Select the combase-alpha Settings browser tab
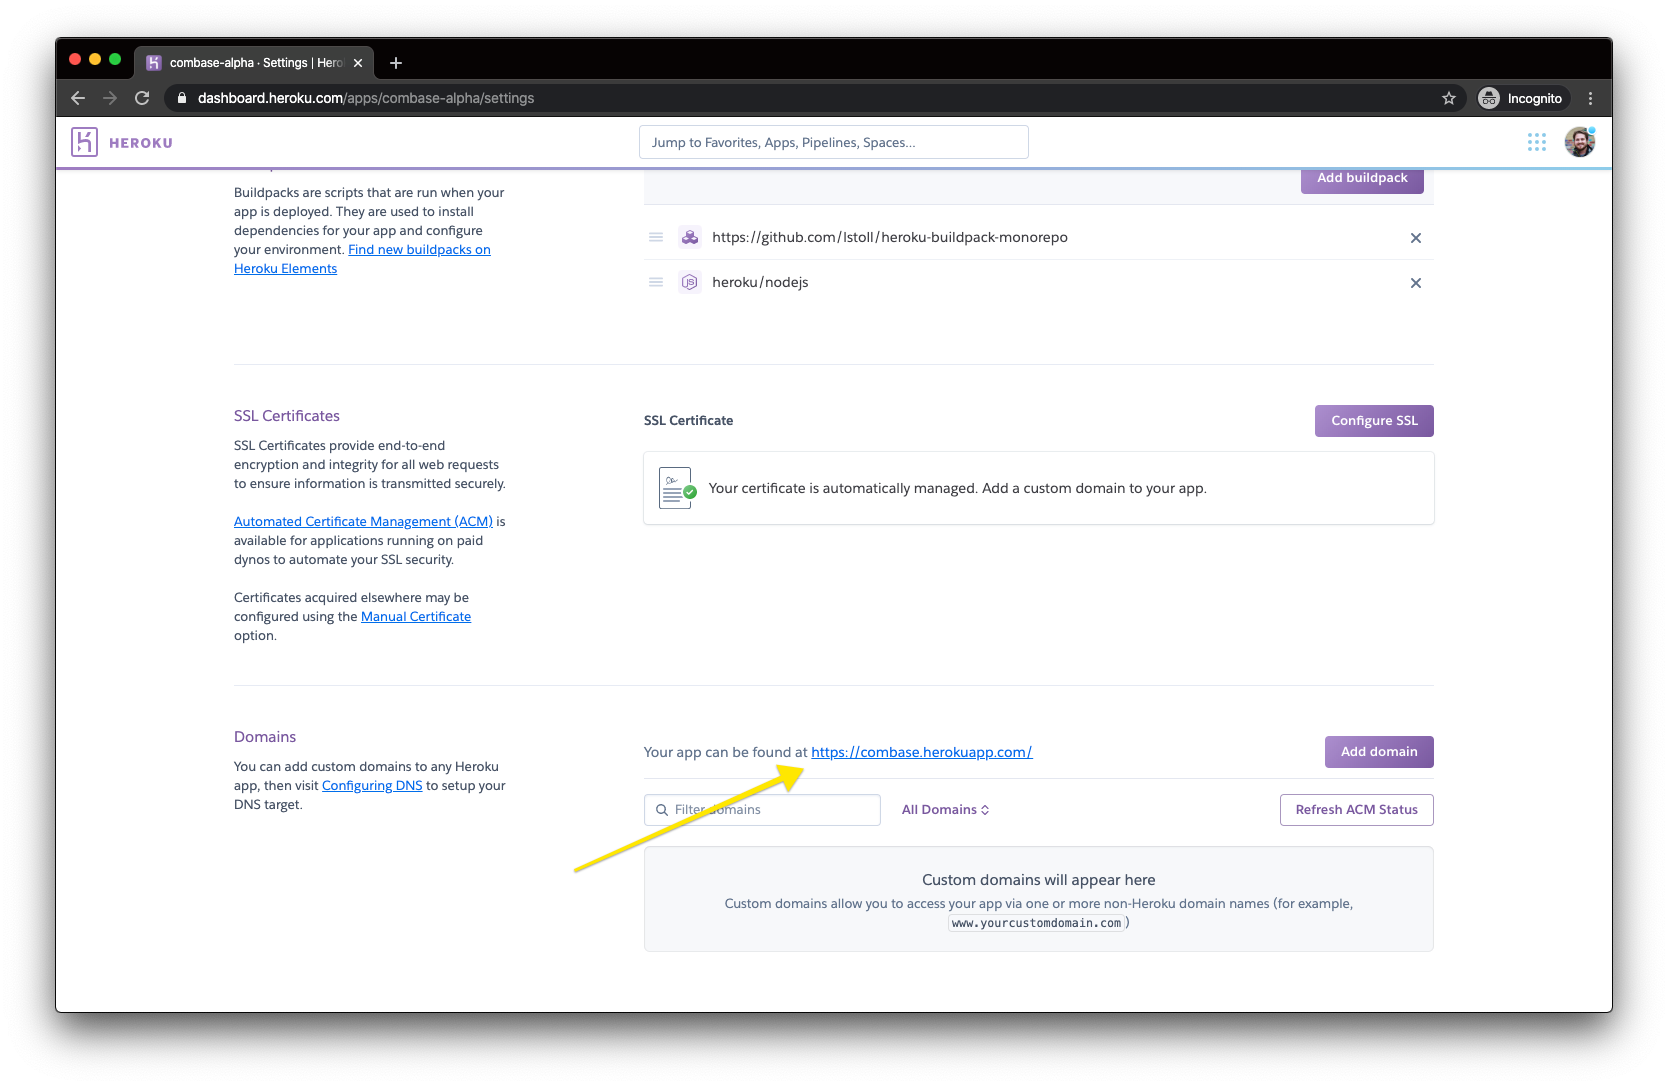The width and height of the screenshot is (1668, 1086). pyautogui.click(x=254, y=63)
